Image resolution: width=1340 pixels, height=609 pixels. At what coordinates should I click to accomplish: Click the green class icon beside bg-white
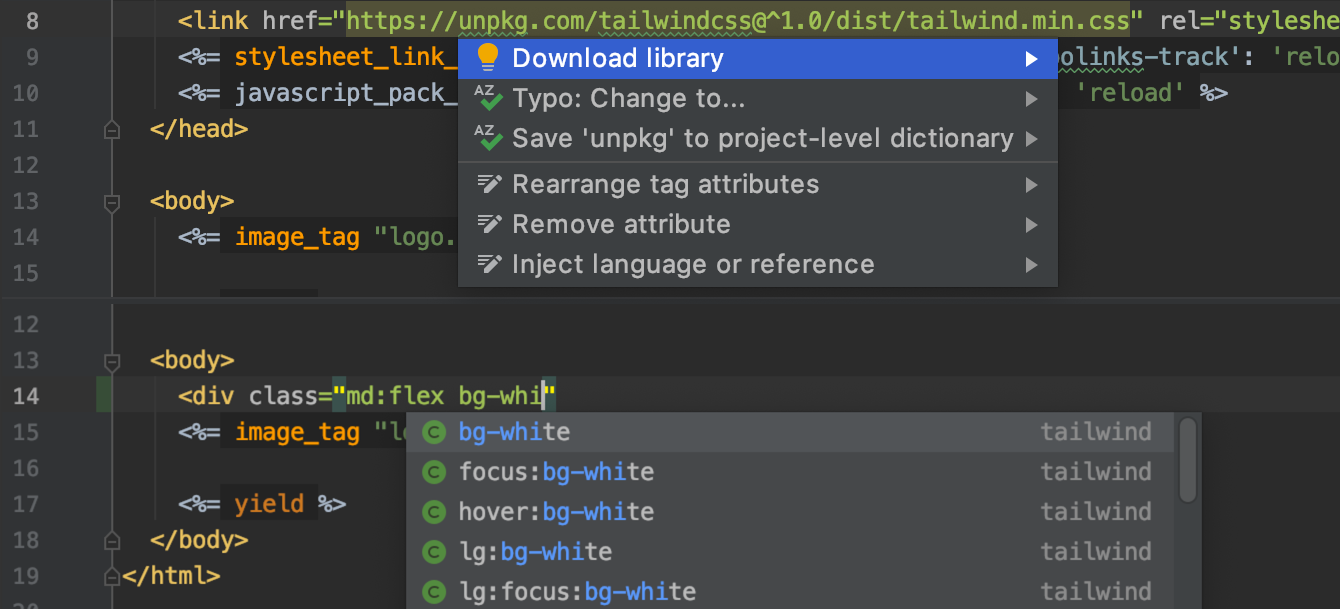click(433, 432)
